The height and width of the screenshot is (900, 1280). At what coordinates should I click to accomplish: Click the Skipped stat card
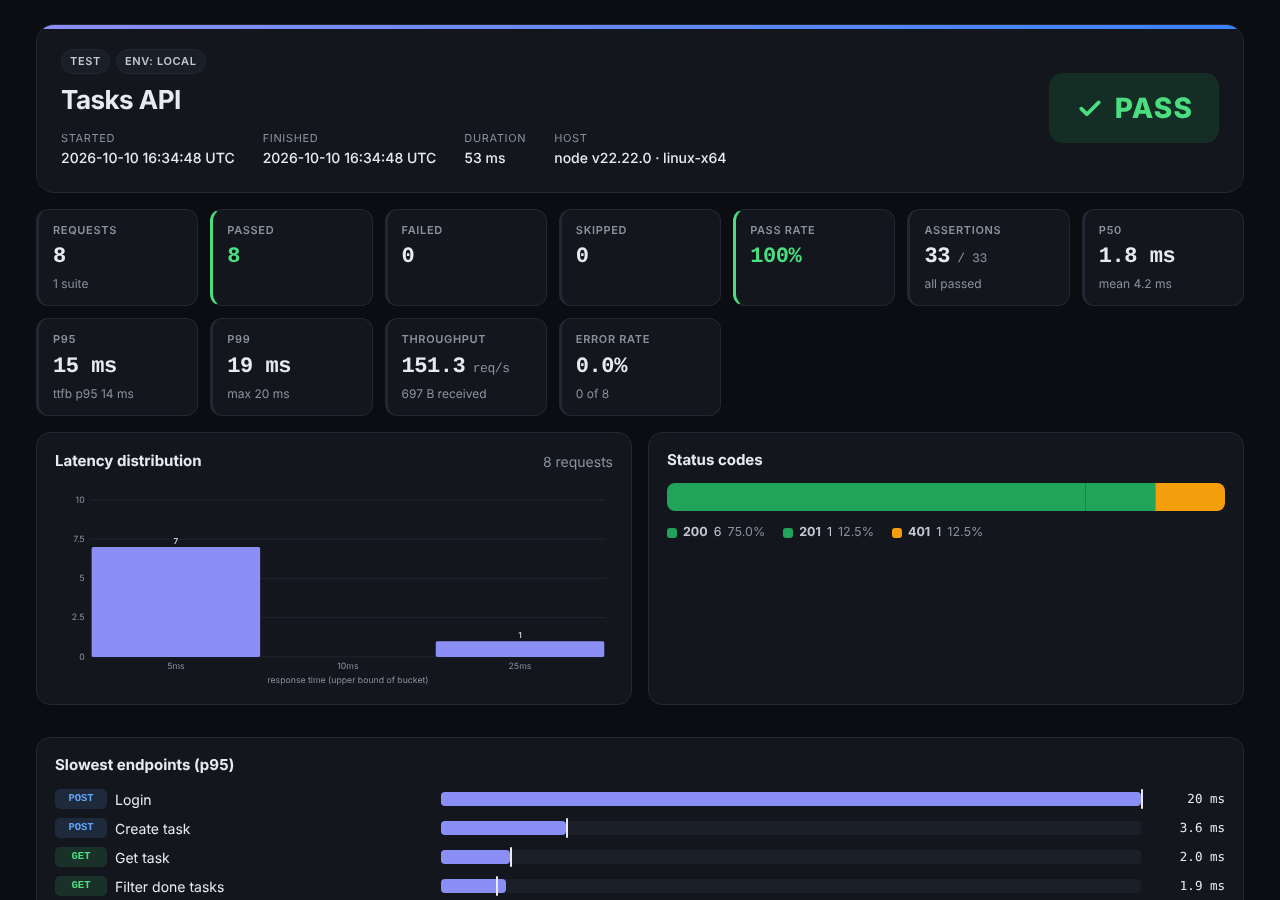pos(640,257)
